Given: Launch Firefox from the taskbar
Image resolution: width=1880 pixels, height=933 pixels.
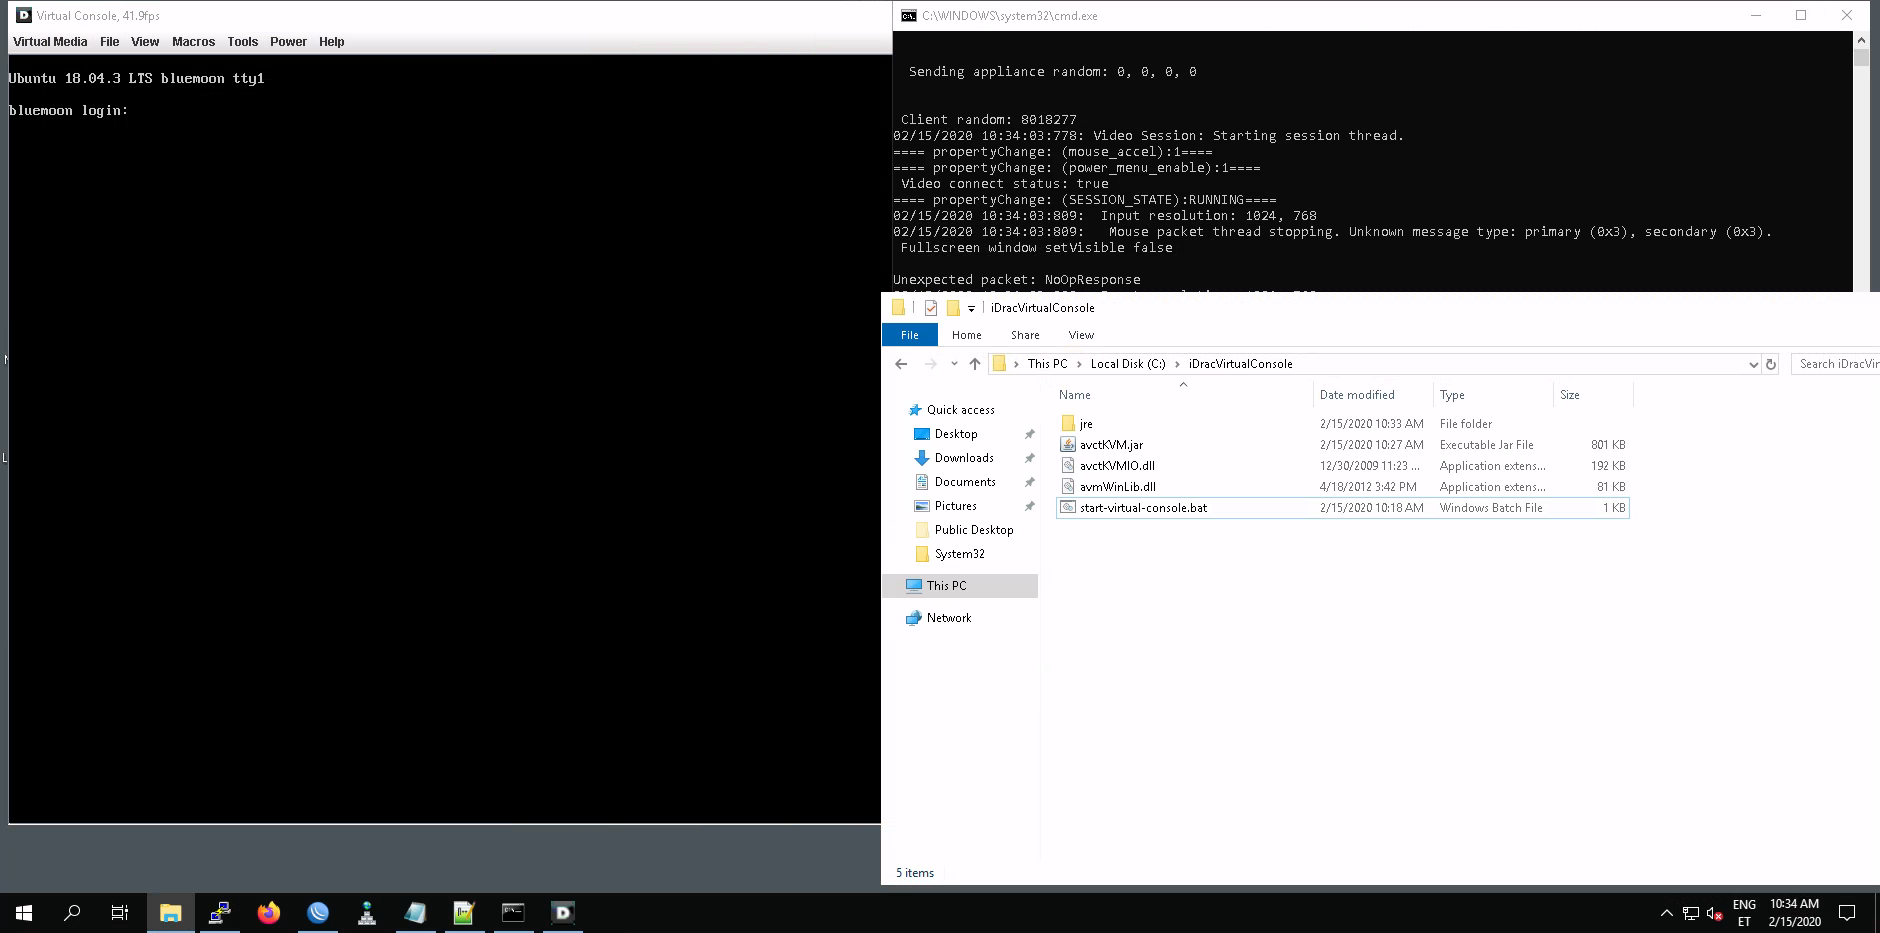Looking at the screenshot, I should click(x=268, y=912).
